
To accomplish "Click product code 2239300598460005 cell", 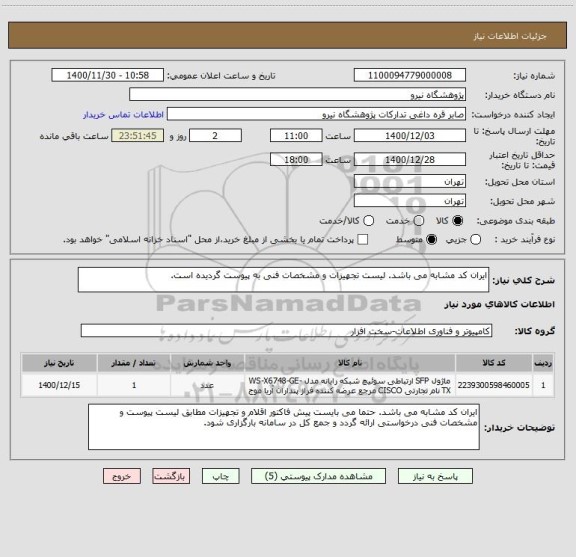I will [494, 385].
